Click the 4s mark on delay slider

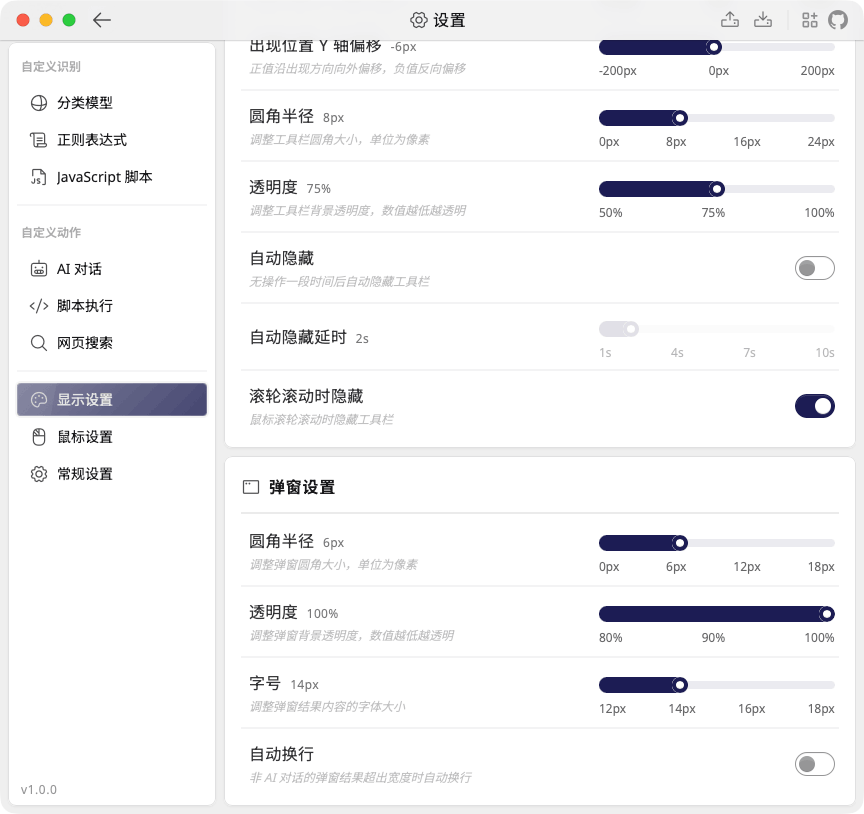point(677,353)
